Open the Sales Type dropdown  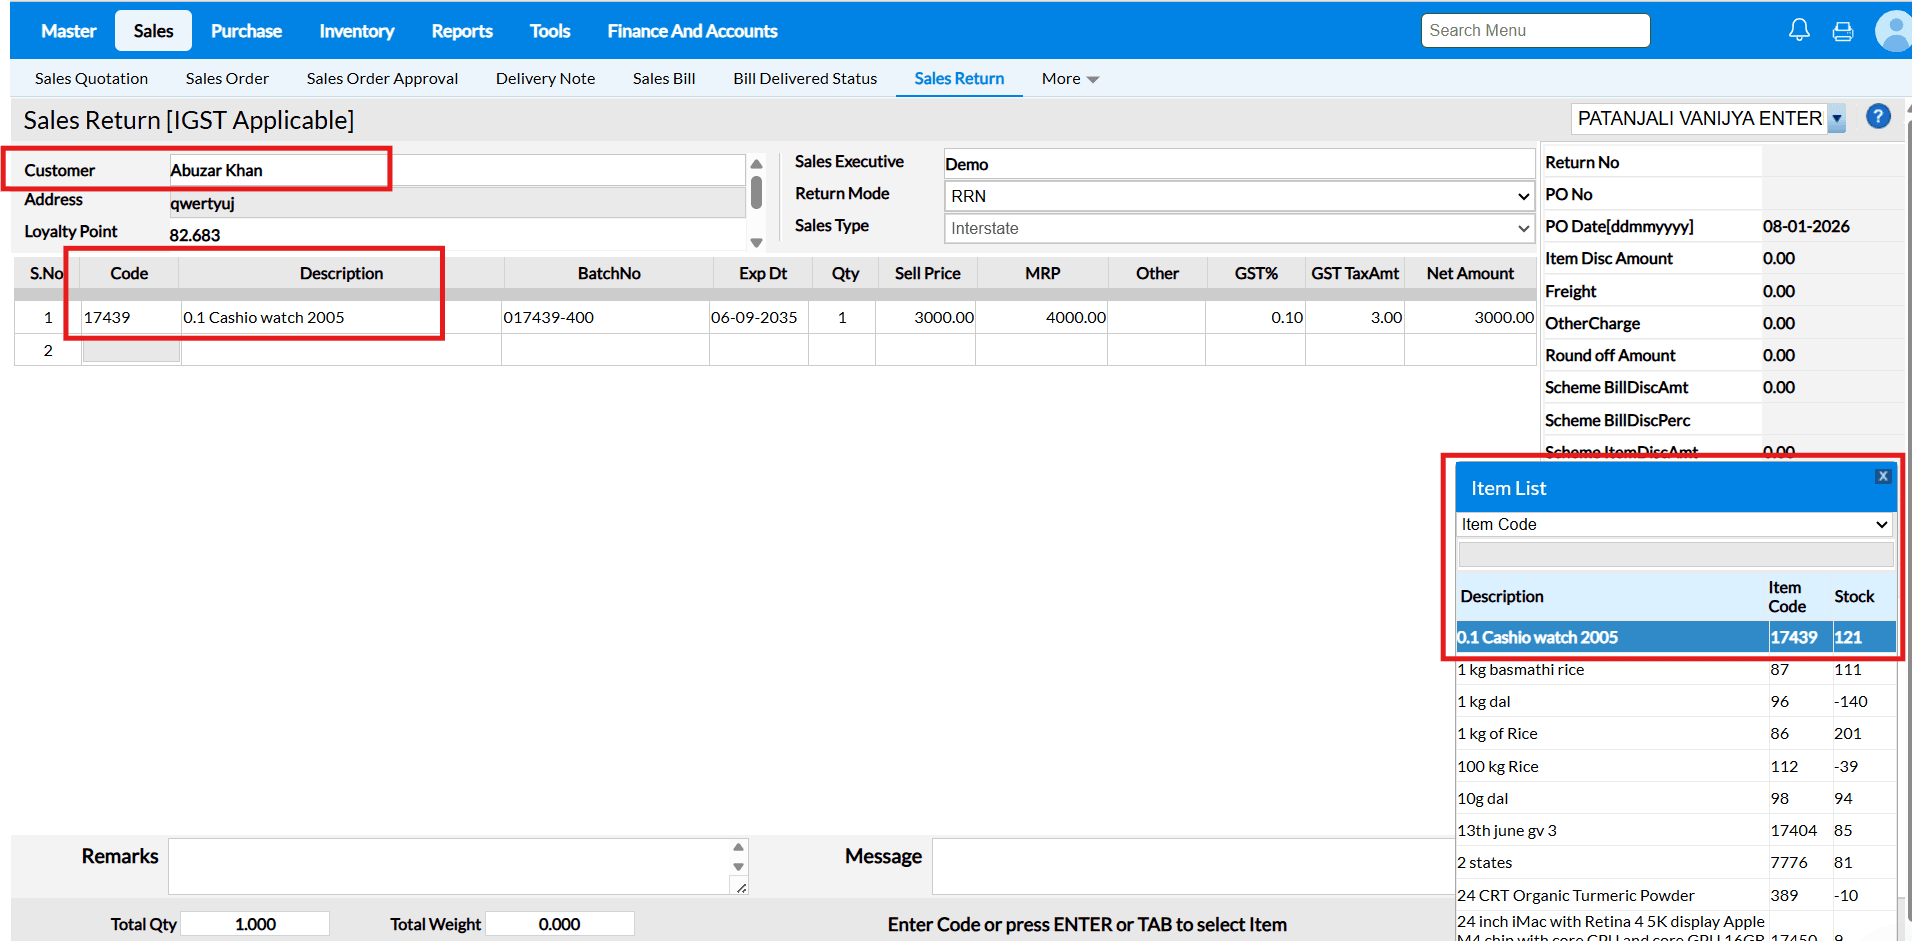(x=1238, y=228)
